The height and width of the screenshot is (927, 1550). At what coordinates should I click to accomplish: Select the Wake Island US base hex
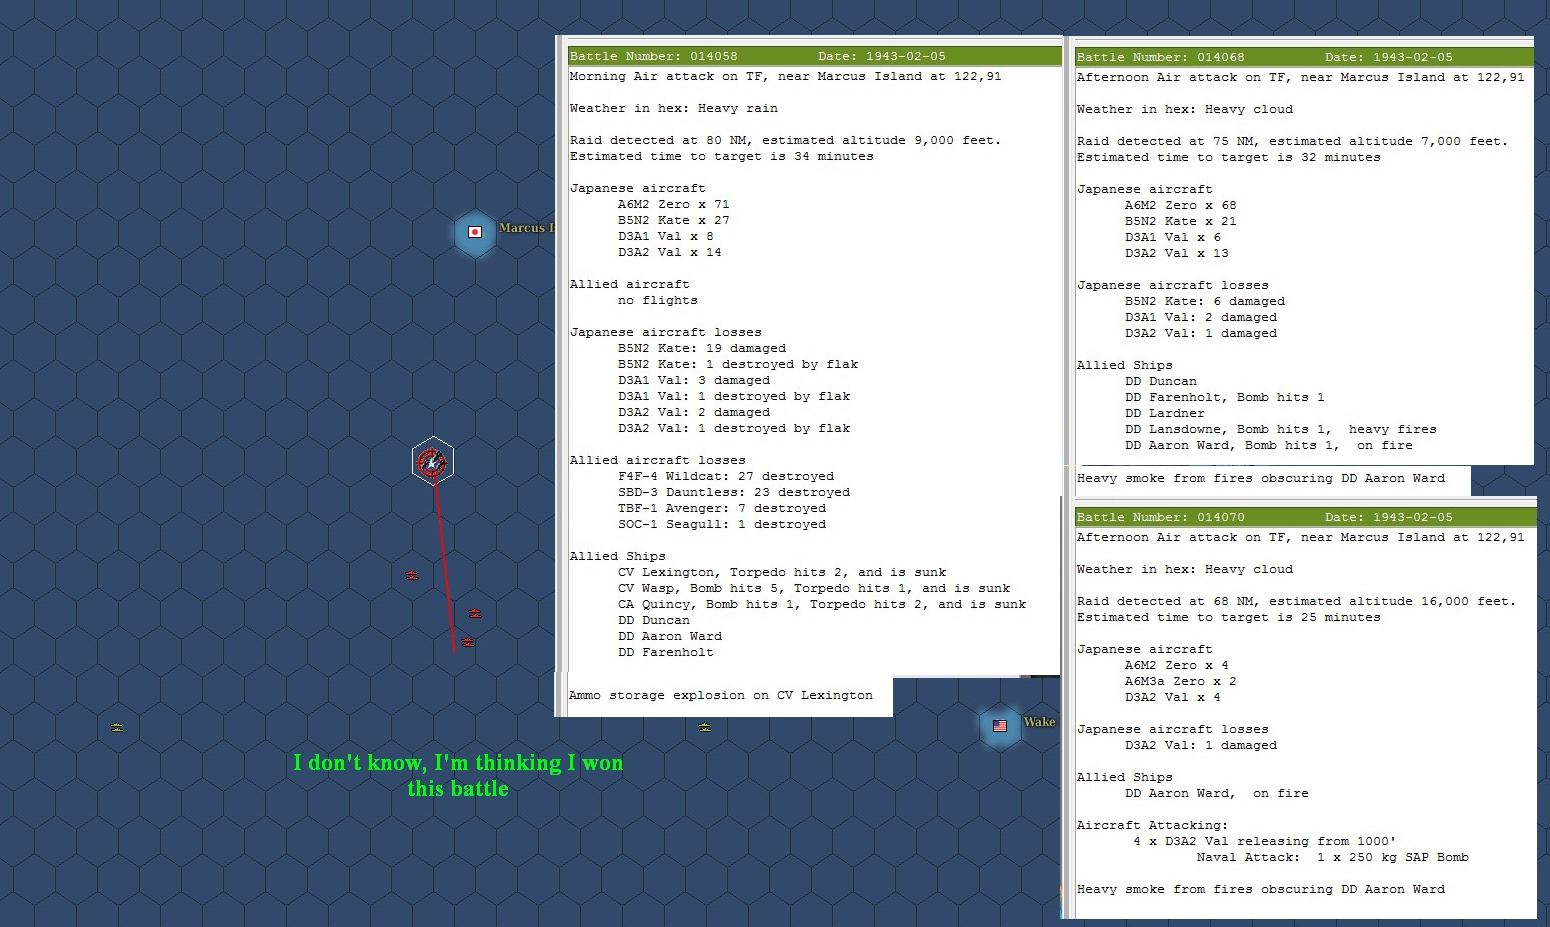click(999, 726)
